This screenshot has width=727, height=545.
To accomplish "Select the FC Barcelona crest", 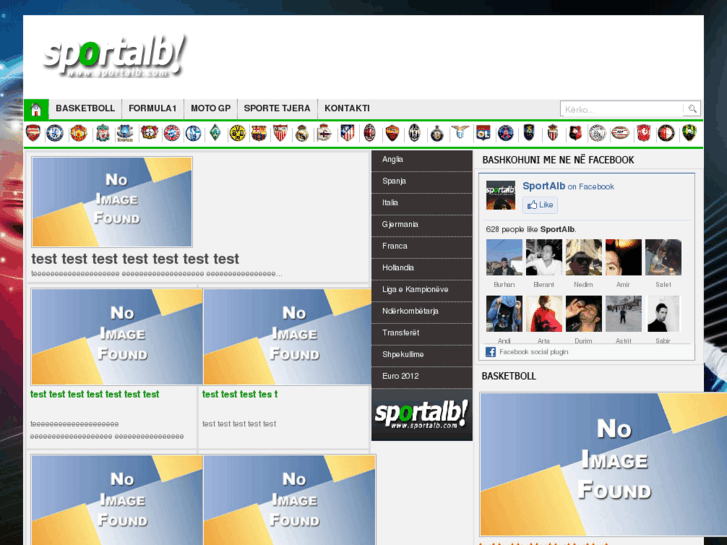I will click(259, 133).
